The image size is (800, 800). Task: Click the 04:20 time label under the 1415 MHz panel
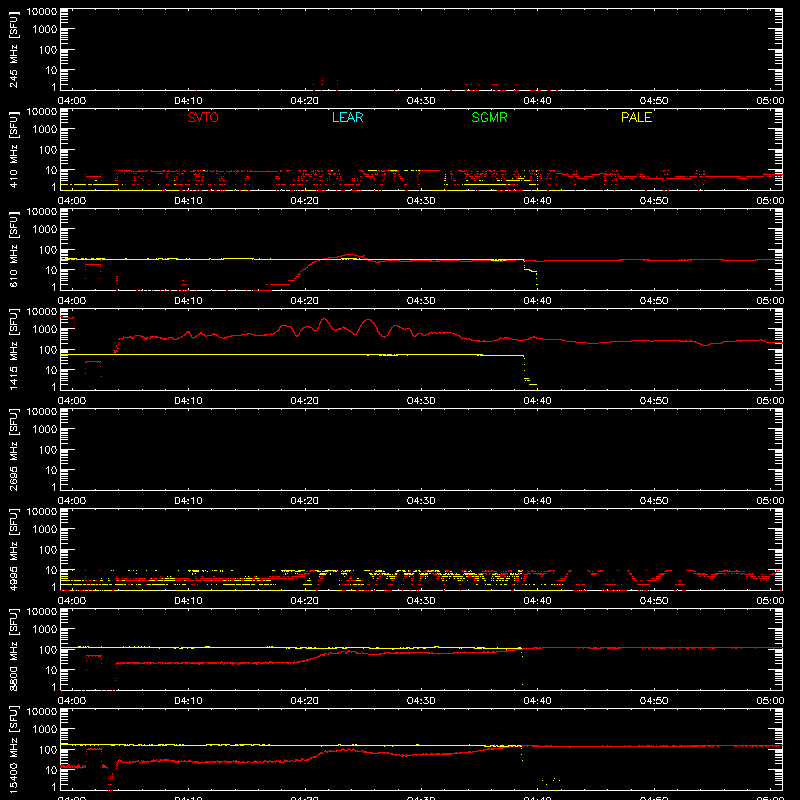click(305, 401)
